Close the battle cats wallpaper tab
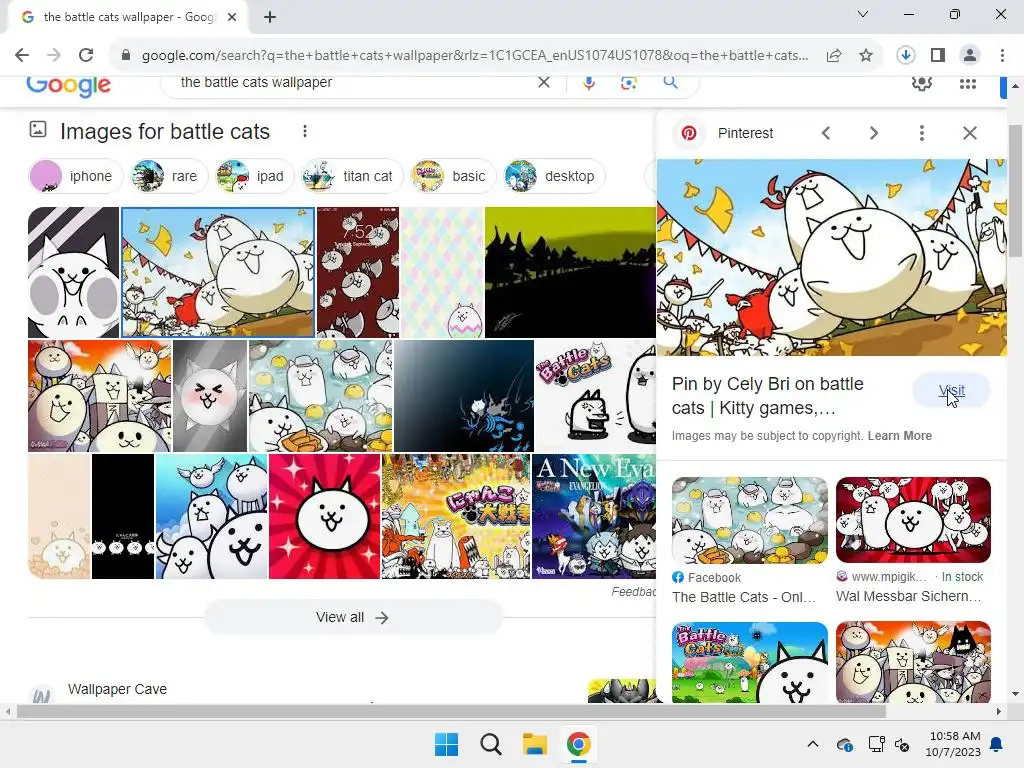This screenshot has width=1024, height=768. 232,17
